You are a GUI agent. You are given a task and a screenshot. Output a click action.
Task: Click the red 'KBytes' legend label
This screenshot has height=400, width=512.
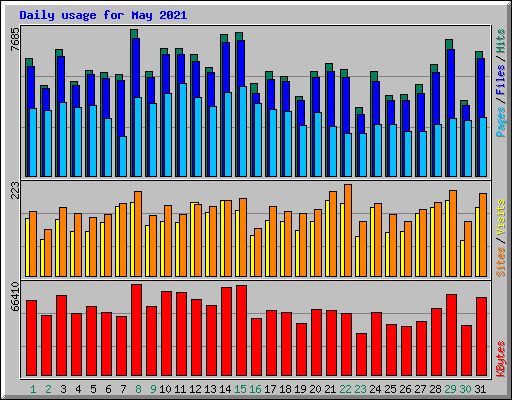click(500, 359)
